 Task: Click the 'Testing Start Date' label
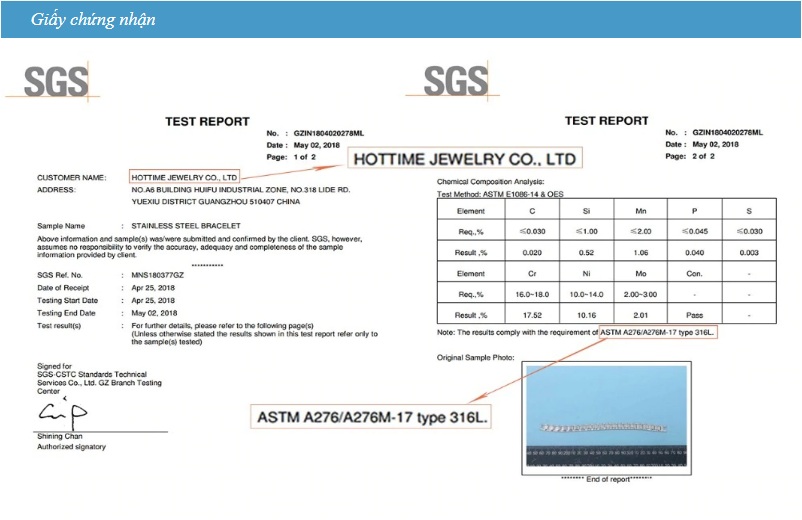(68, 300)
